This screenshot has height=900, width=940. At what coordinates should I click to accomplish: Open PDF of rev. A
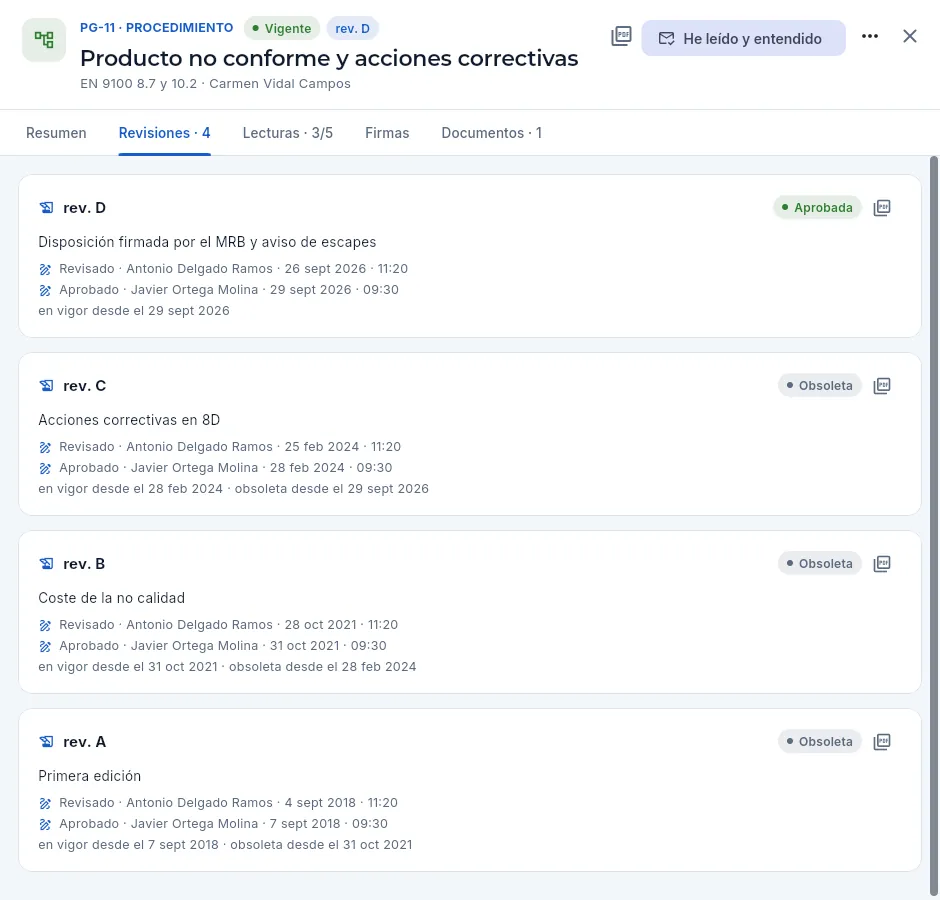click(882, 742)
